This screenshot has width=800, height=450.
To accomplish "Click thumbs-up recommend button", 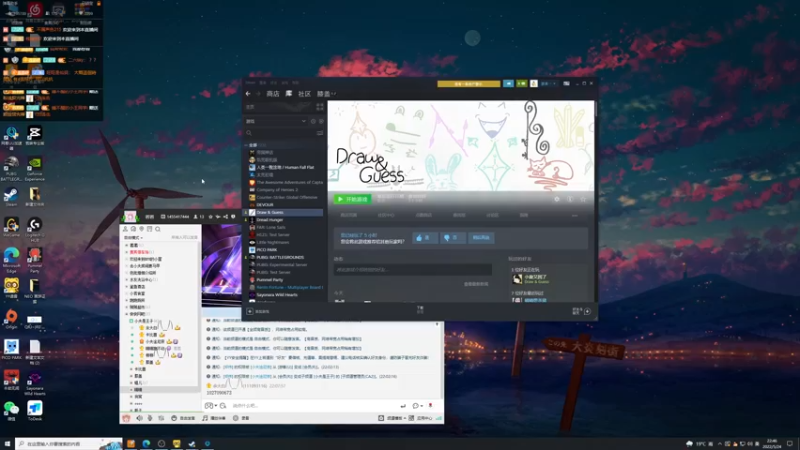I will [424, 238].
